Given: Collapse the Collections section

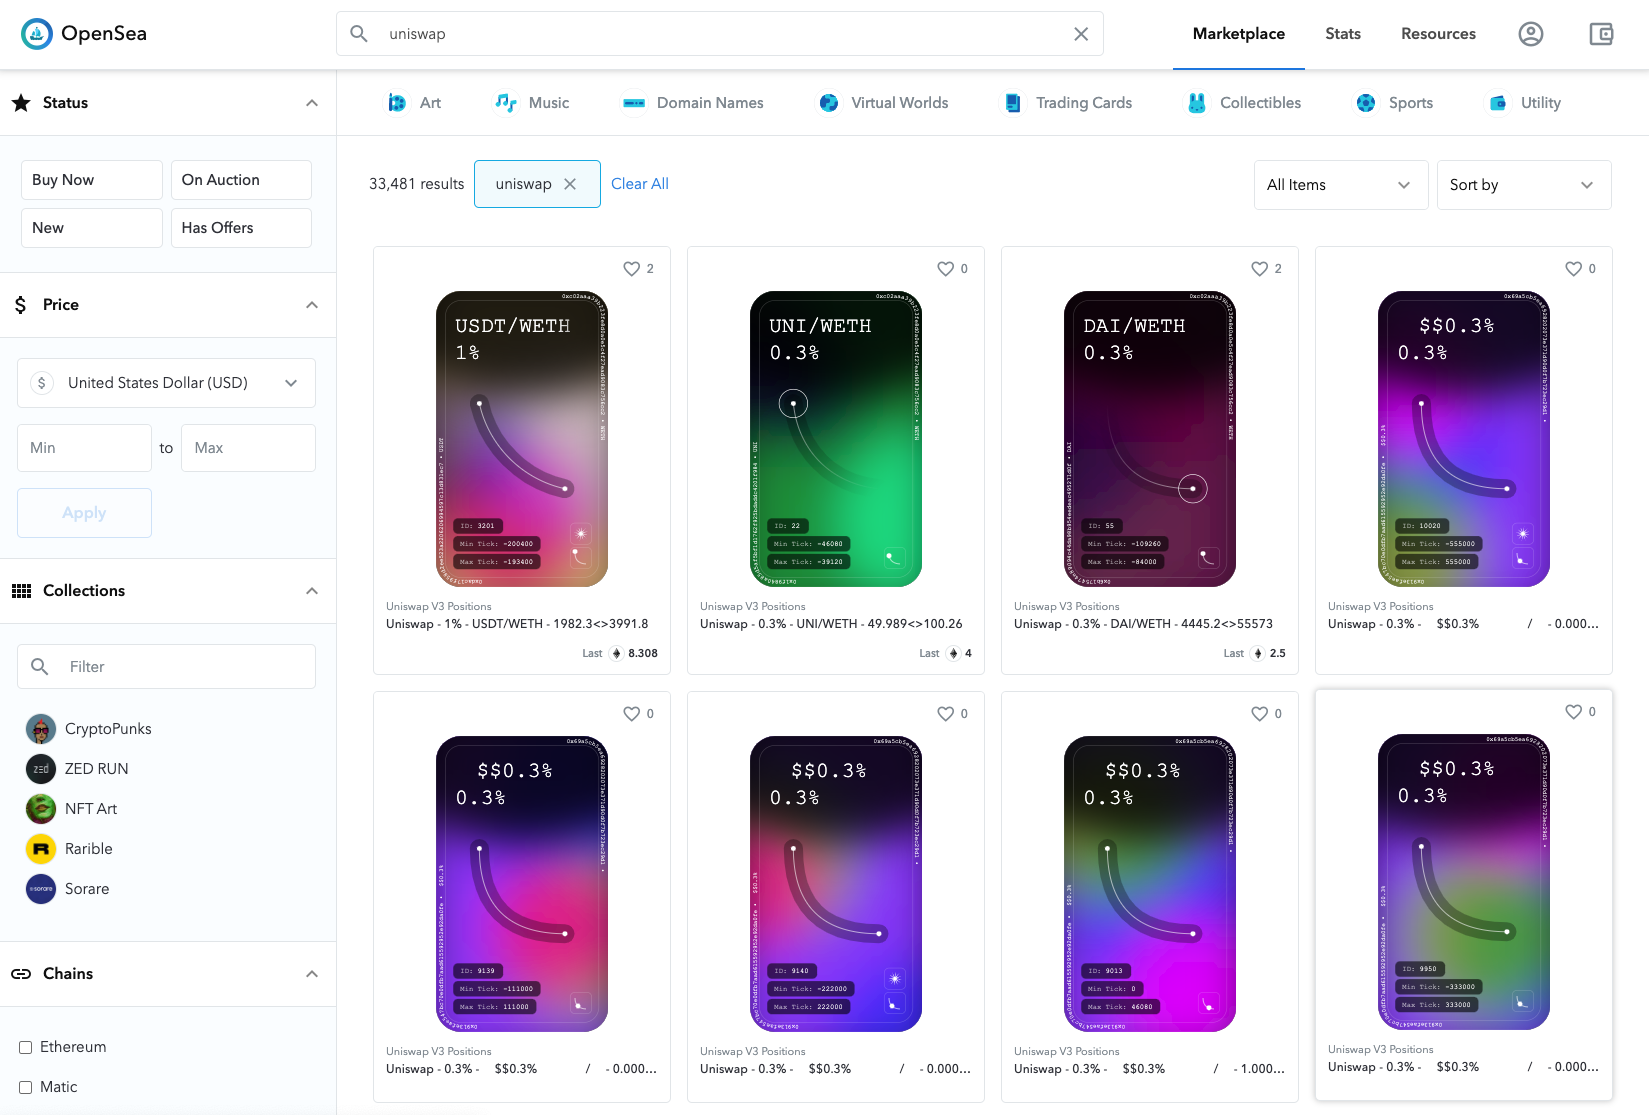Looking at the screenshot, I should (312, 591).
